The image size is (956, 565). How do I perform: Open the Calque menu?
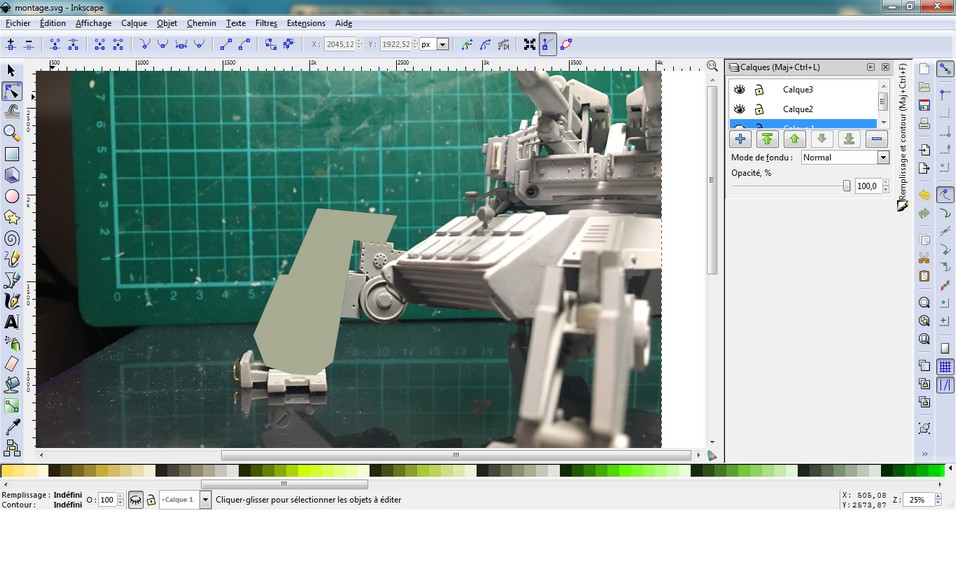click(134, 23)
